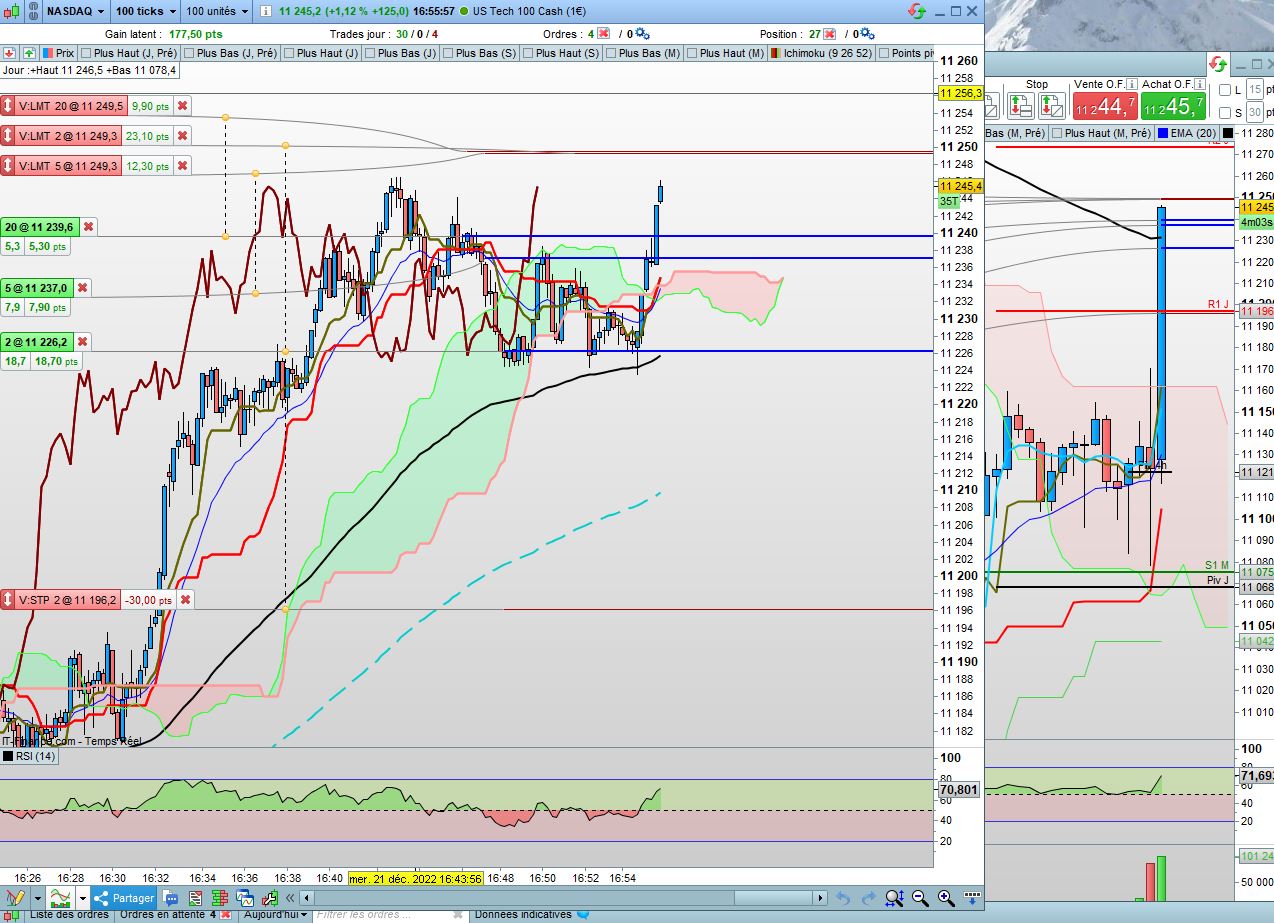The width and height of the screenshot is (1274, 923).
Task: Open order settings gear next to Ordres
Action: click(x=642, y=34)
